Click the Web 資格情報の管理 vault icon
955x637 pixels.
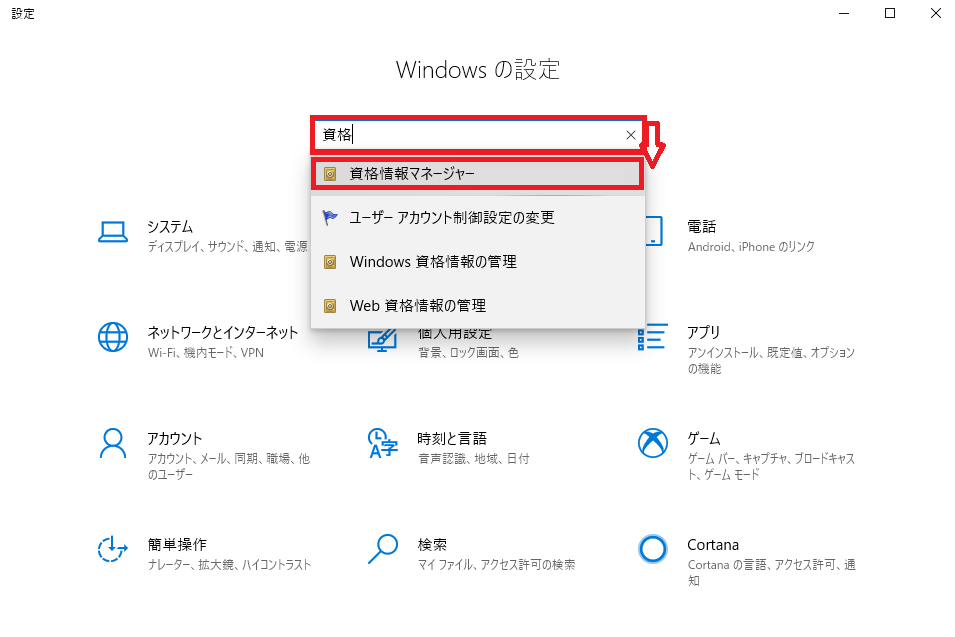pos(330,306)
